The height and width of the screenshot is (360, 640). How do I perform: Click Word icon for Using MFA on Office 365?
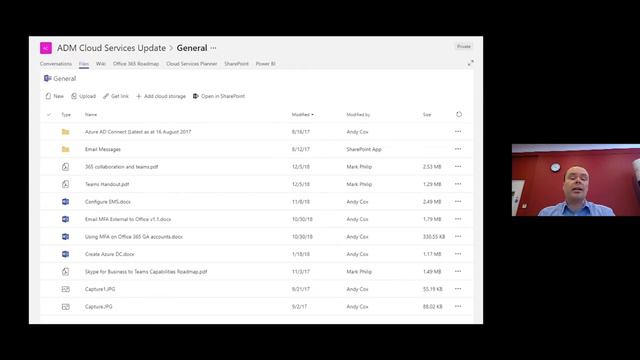point(65,237)
